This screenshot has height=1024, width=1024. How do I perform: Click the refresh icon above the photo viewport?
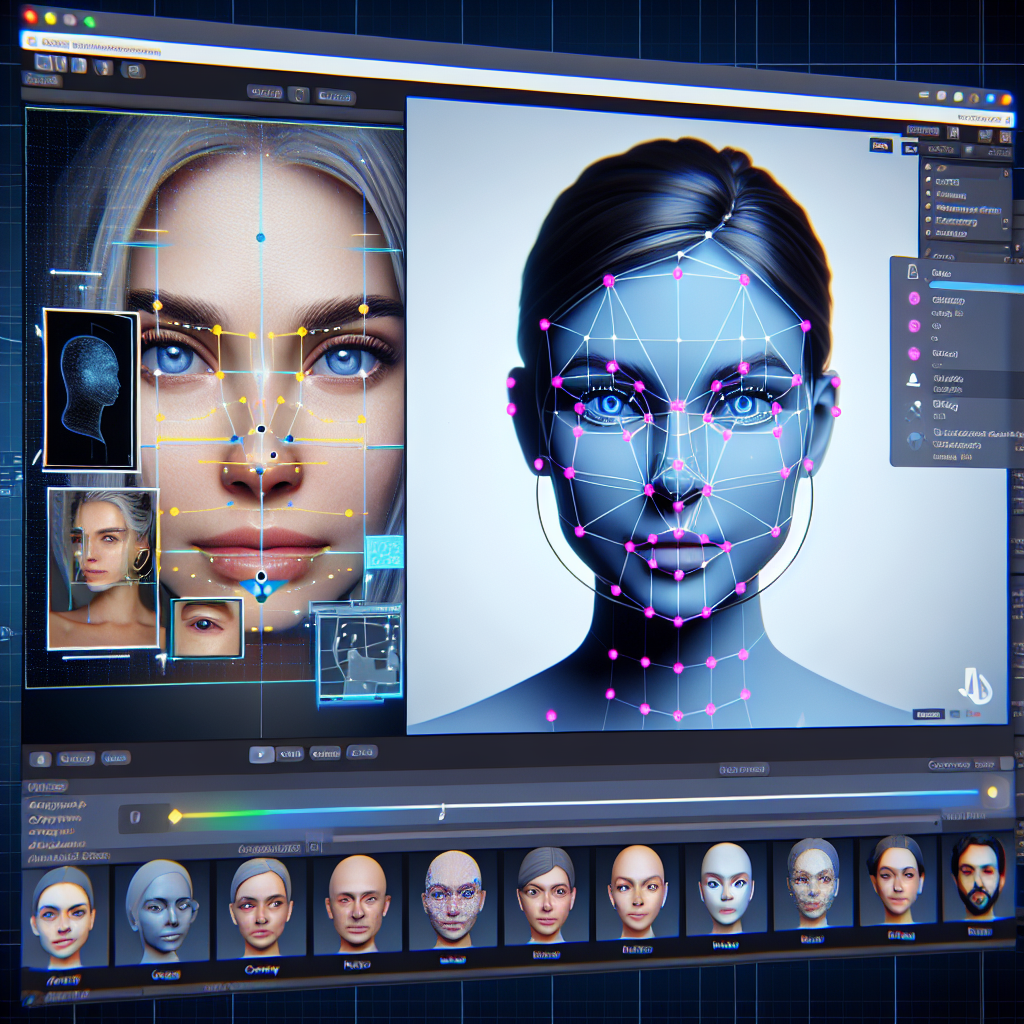click(297, 95)
